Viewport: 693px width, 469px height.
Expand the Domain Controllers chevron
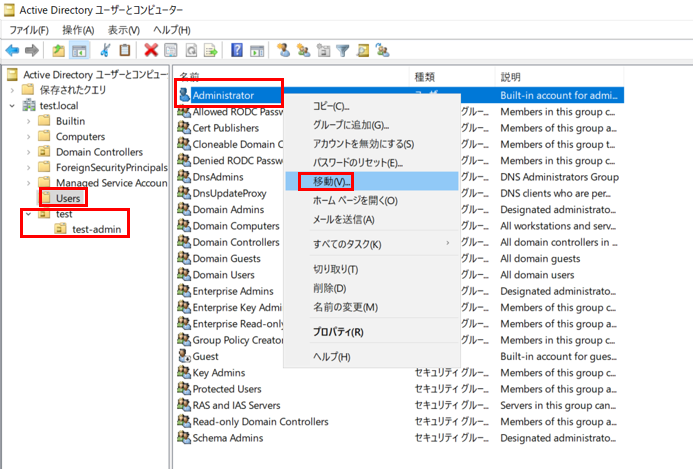pos(28,152)
